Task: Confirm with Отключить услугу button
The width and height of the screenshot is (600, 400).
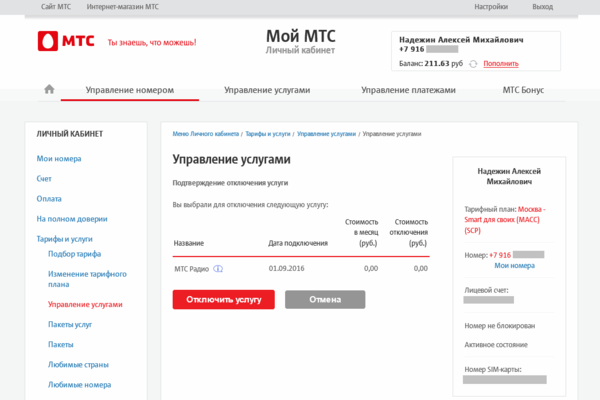Action: pos(223,299)
